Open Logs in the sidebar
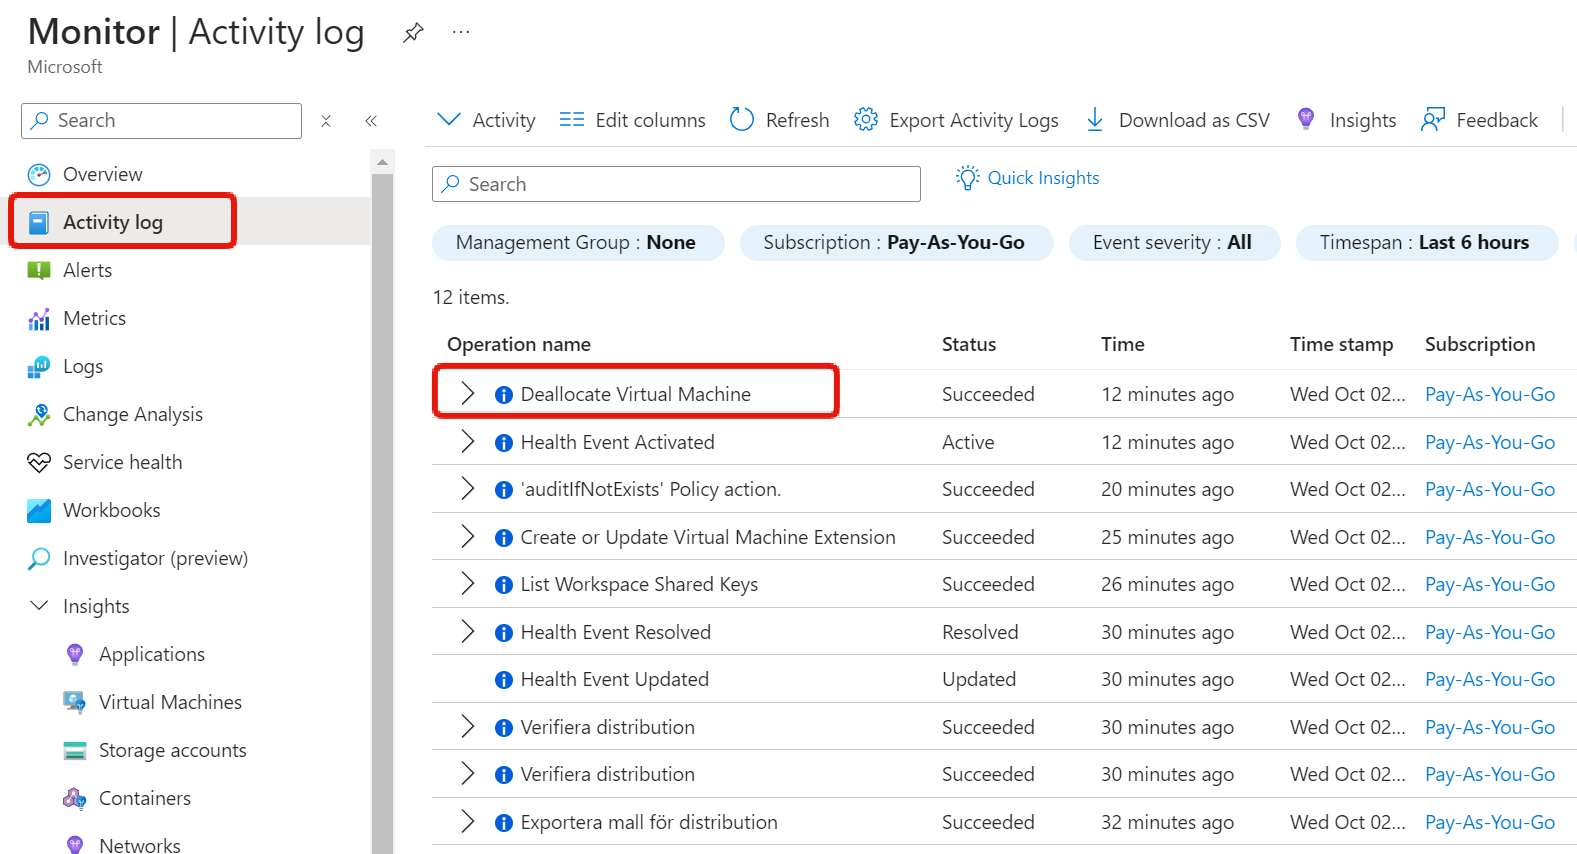 [x=83, y=366]
